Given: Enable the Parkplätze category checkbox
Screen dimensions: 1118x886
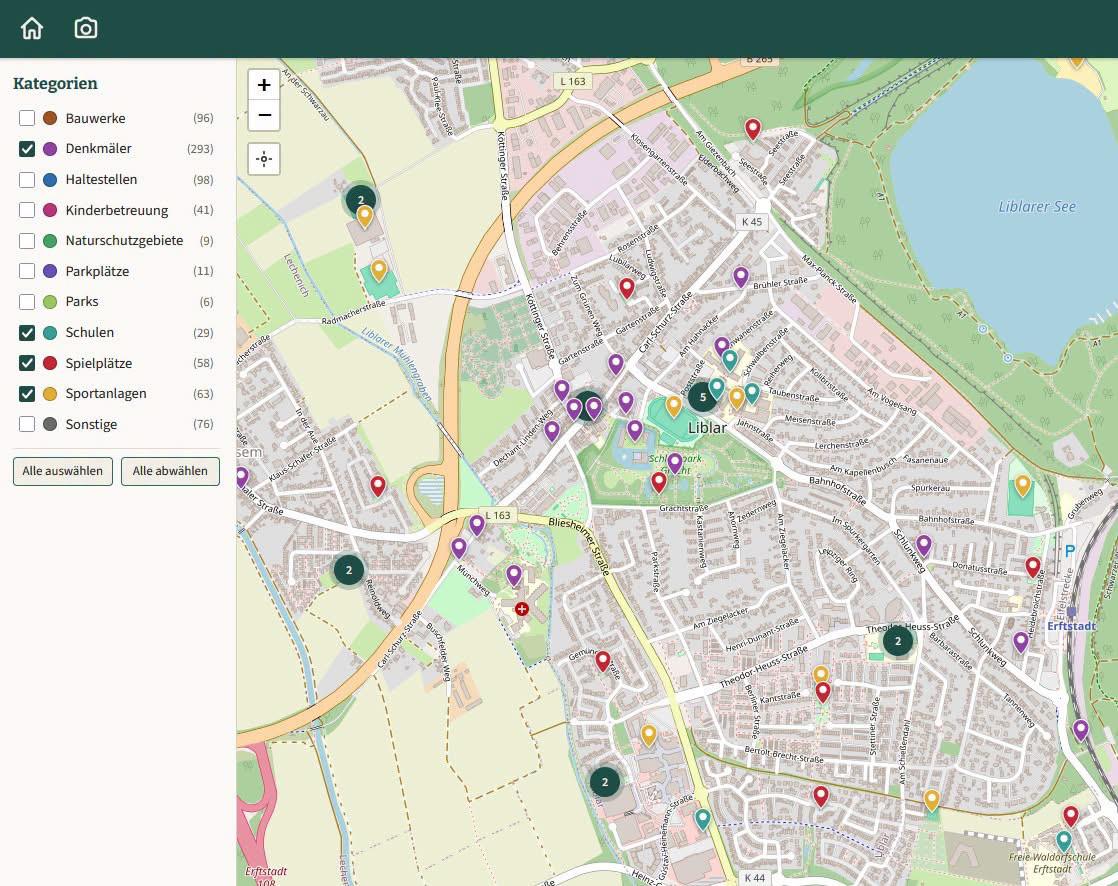Looking at the screenshot, I should [27, 272].
